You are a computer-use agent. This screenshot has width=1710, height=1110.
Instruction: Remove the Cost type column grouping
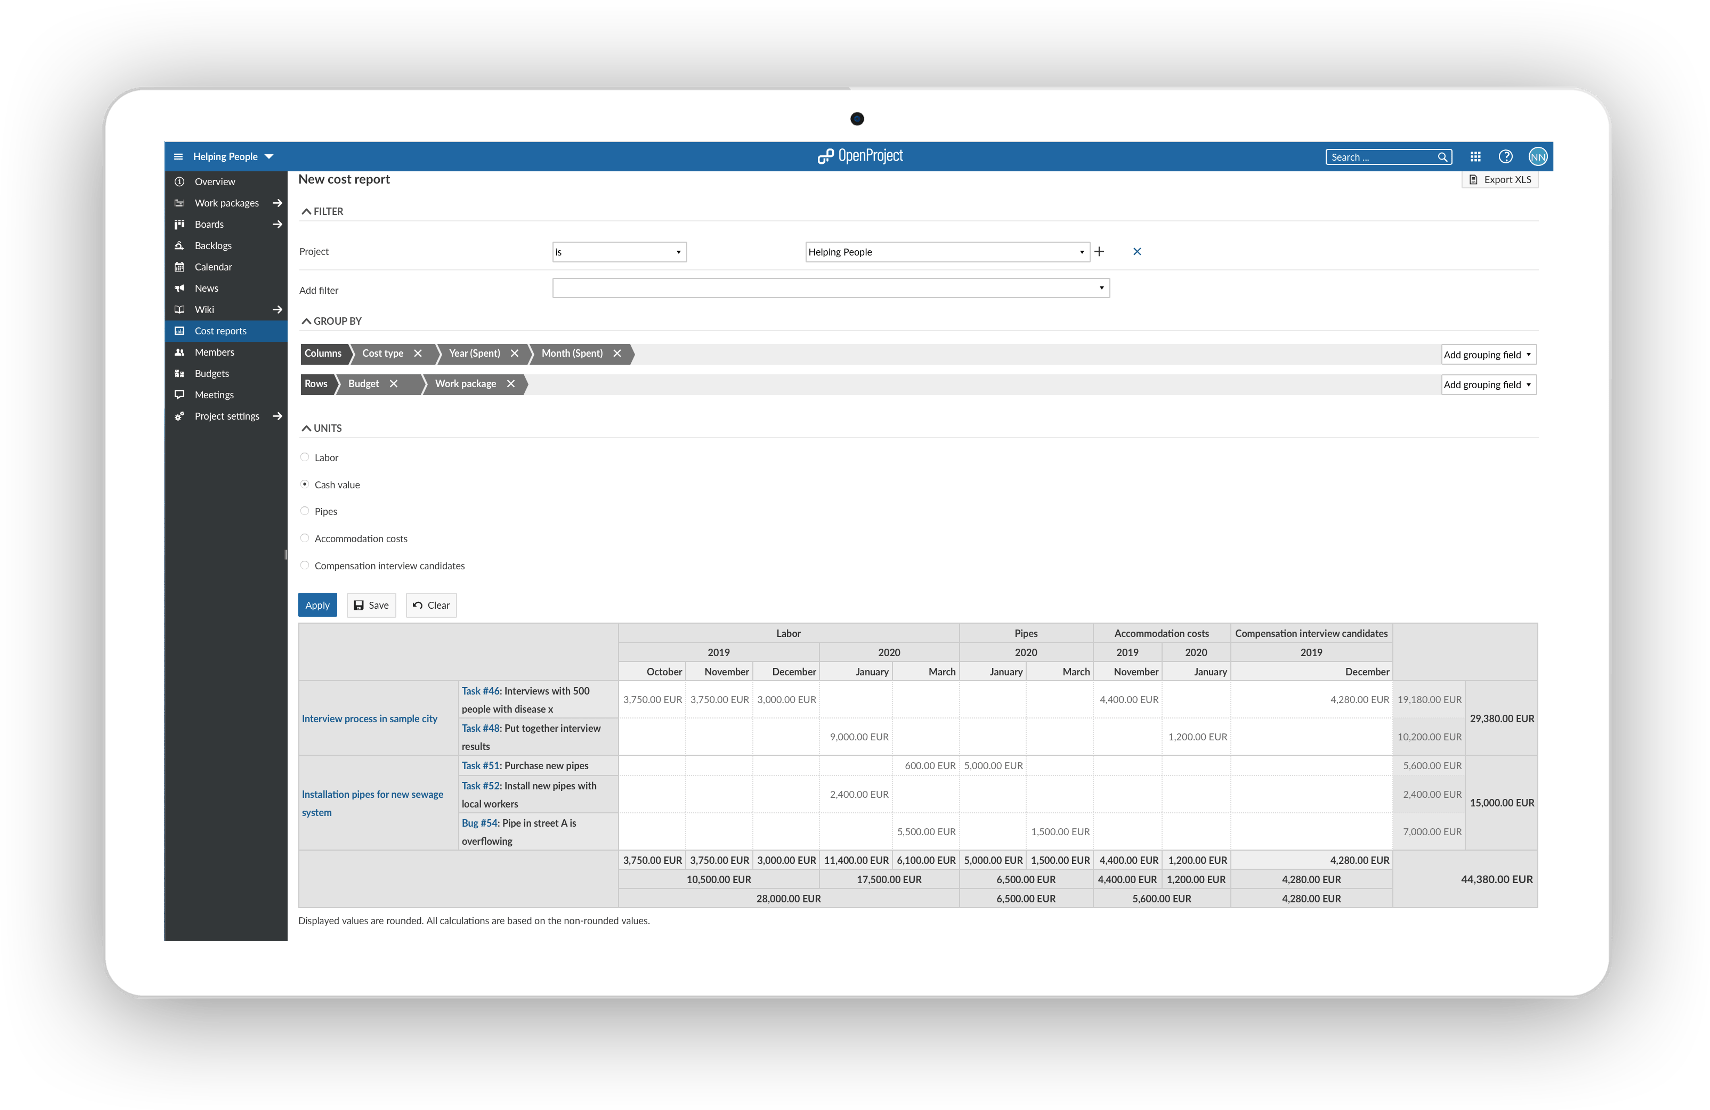418,354
